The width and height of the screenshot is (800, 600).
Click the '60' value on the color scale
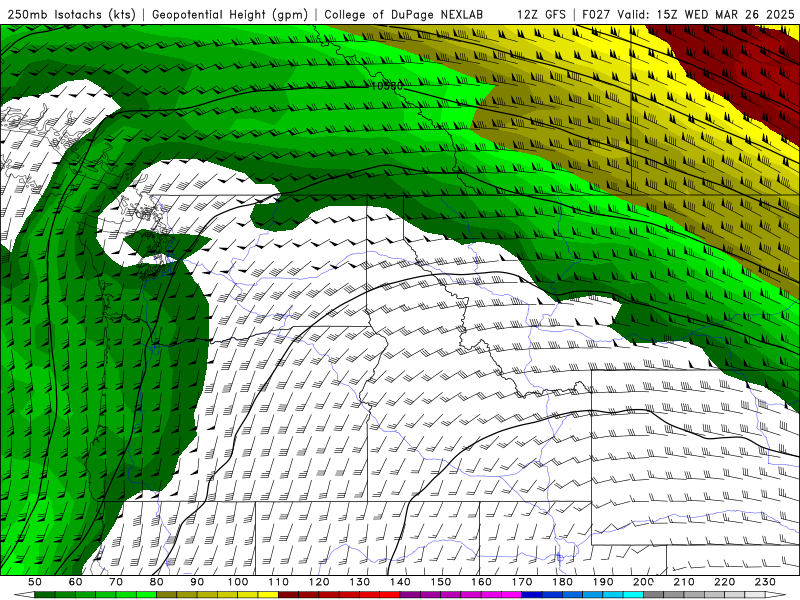[76, 582]
